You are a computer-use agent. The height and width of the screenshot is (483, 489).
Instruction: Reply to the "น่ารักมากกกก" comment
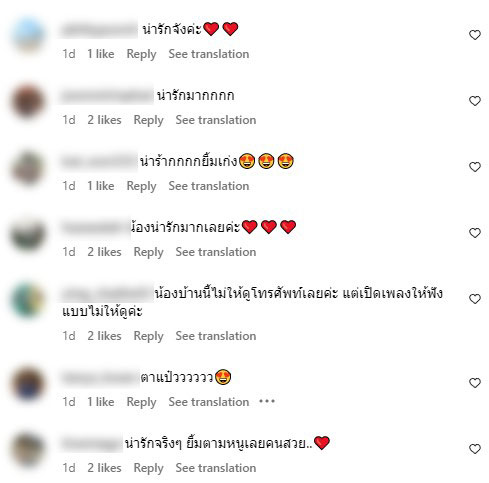pyautogui.click(x=148, y=120)
